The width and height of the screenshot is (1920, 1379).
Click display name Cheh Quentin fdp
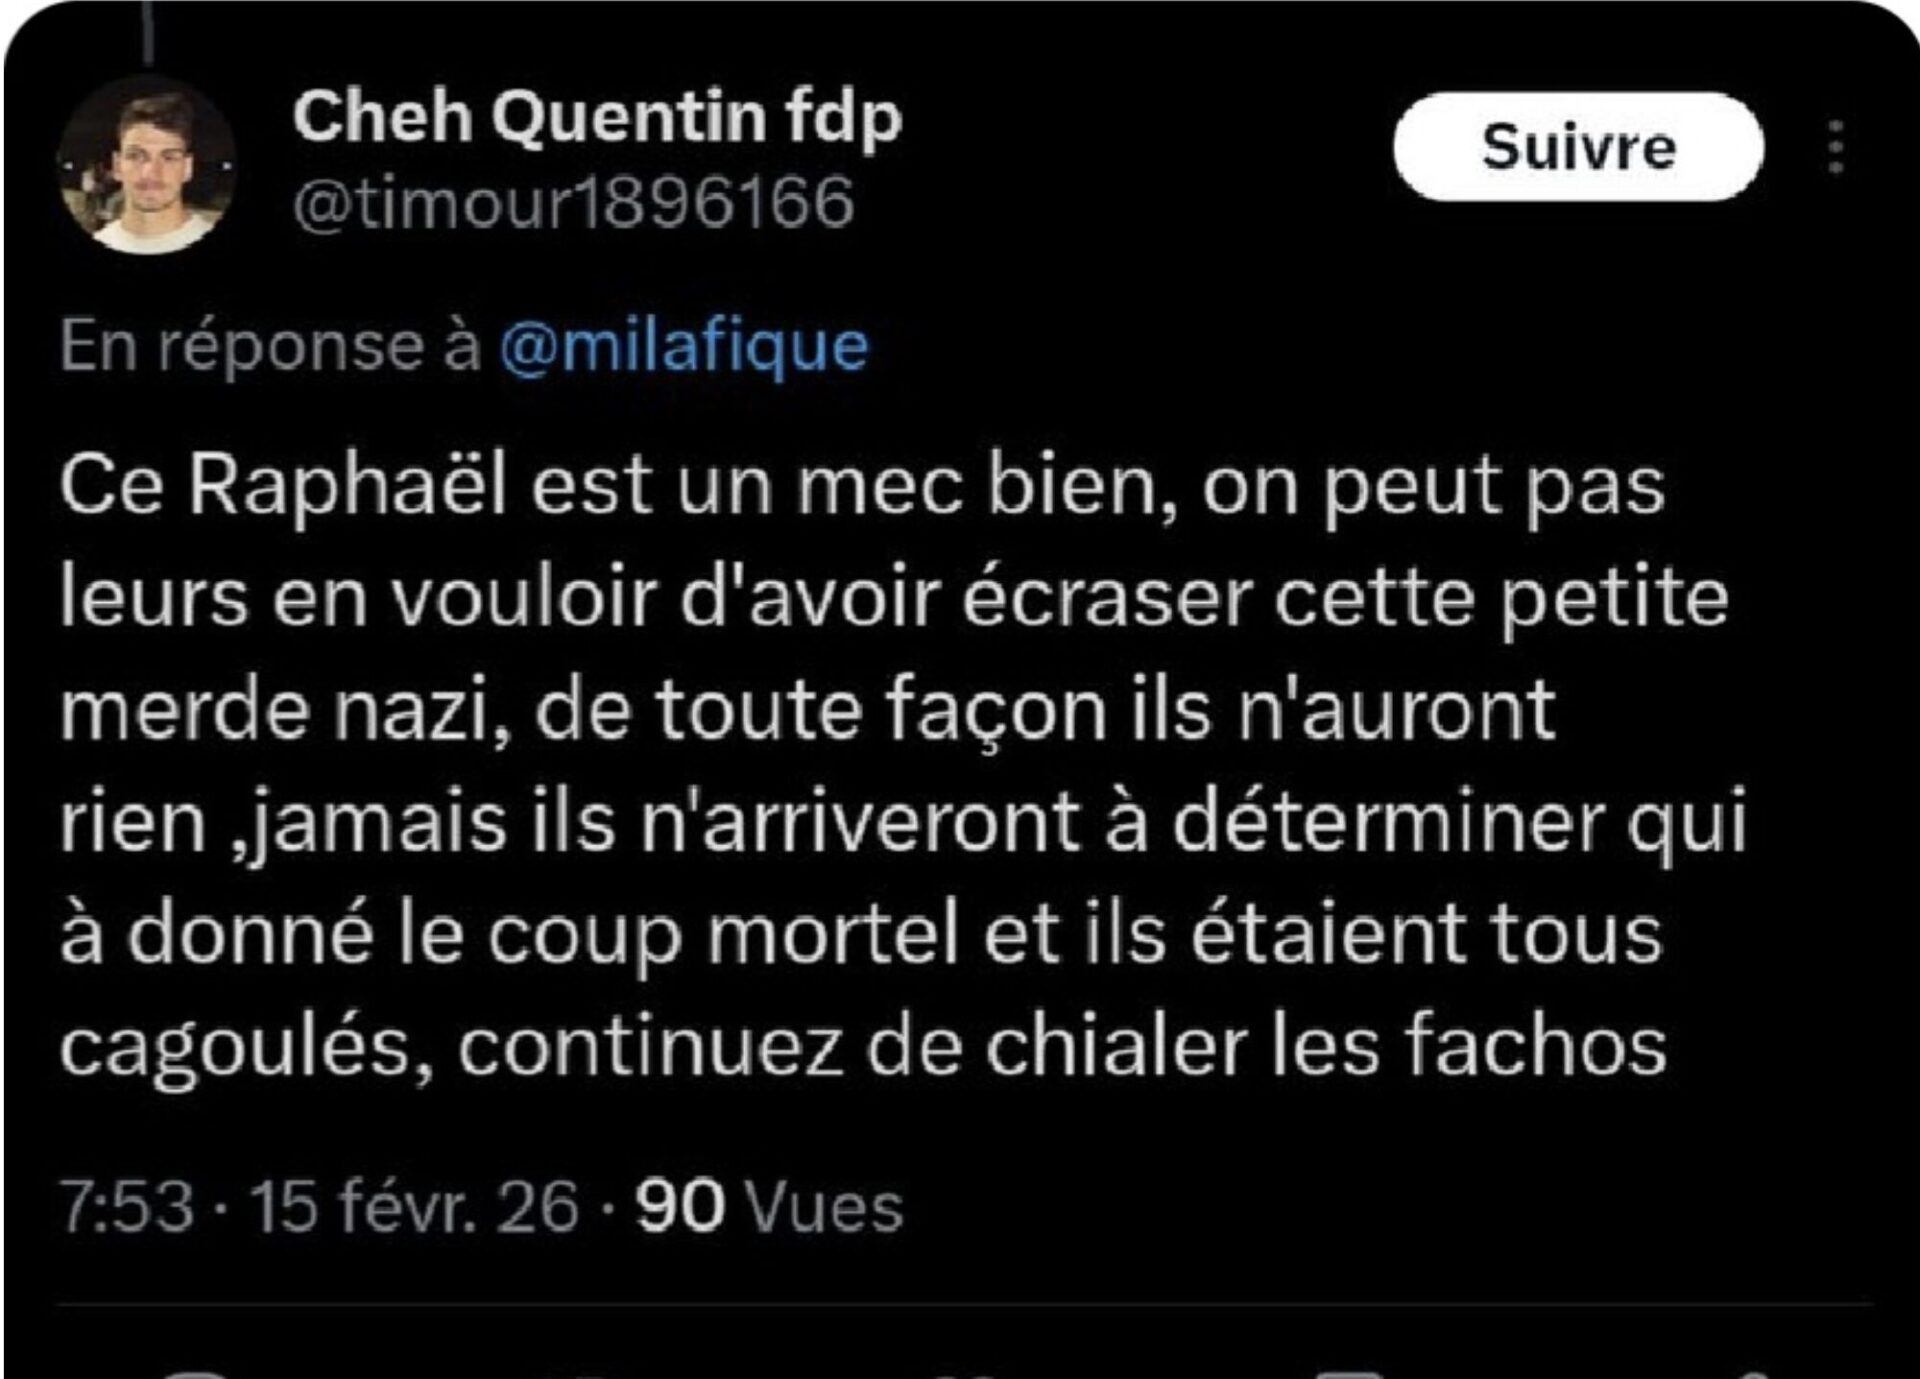click(x=597, y=118)
